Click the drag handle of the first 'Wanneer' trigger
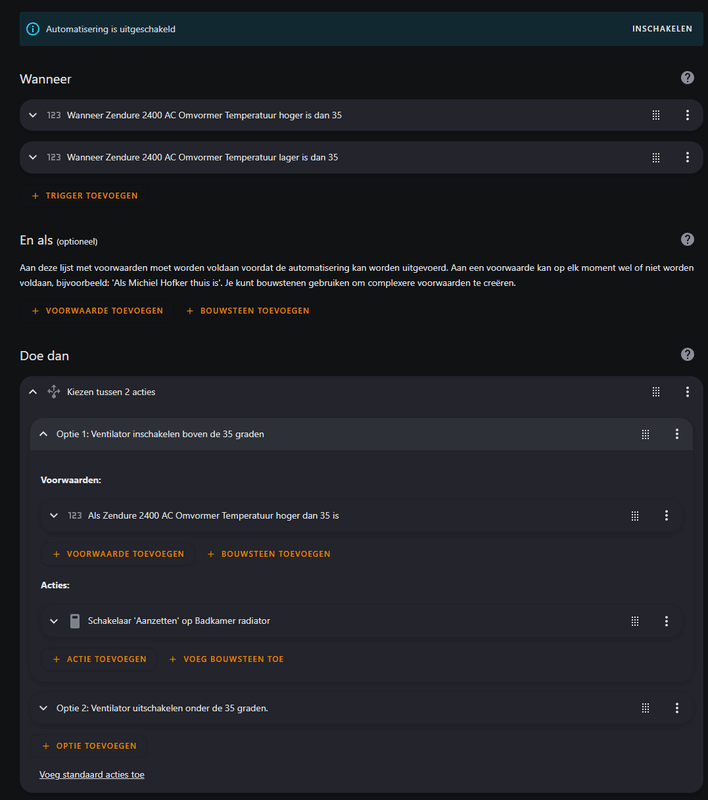The height and width of the screenshot is (800, 708). point(656,115)
